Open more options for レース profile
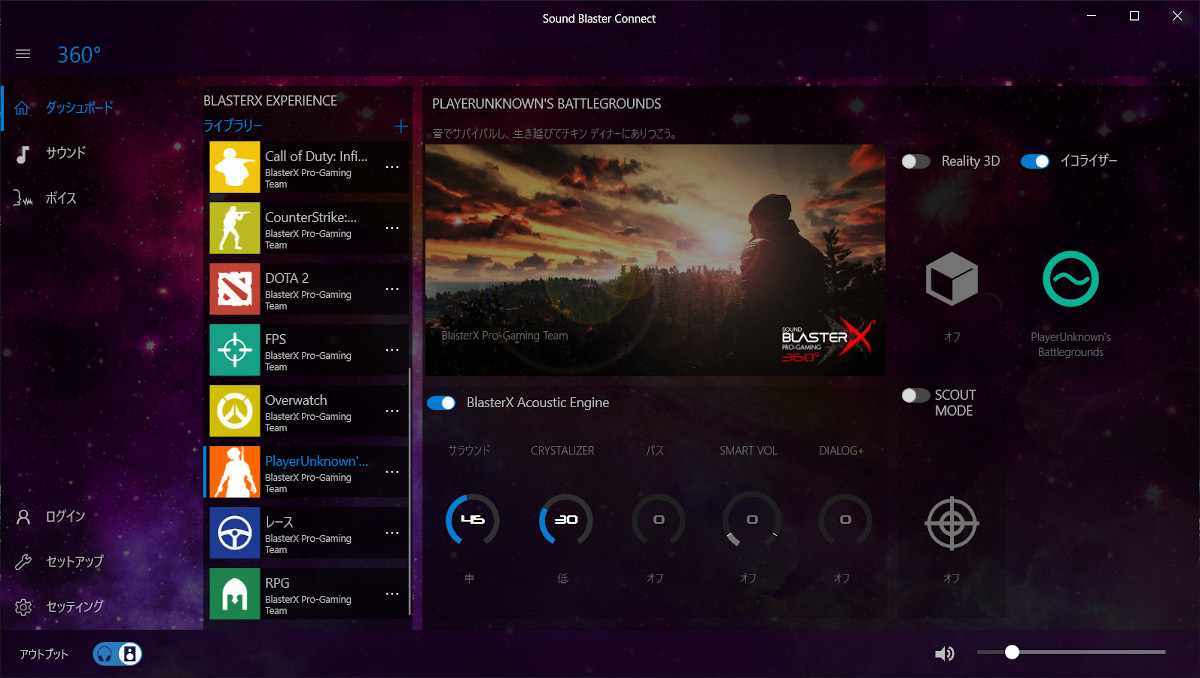Screen dimensions: 1200x678 [392, 534]
